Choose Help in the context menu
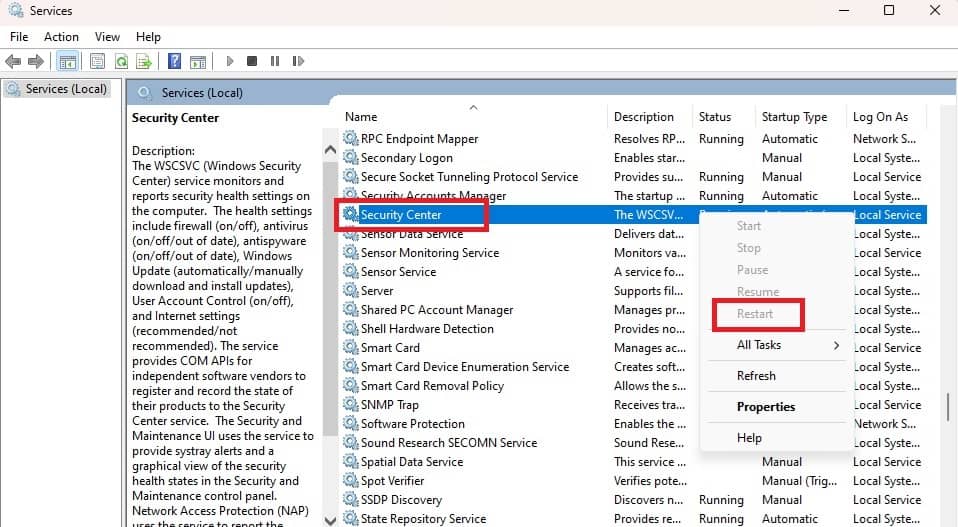Image resolution: width=958 pixels, height=527 pixels. 749,438
